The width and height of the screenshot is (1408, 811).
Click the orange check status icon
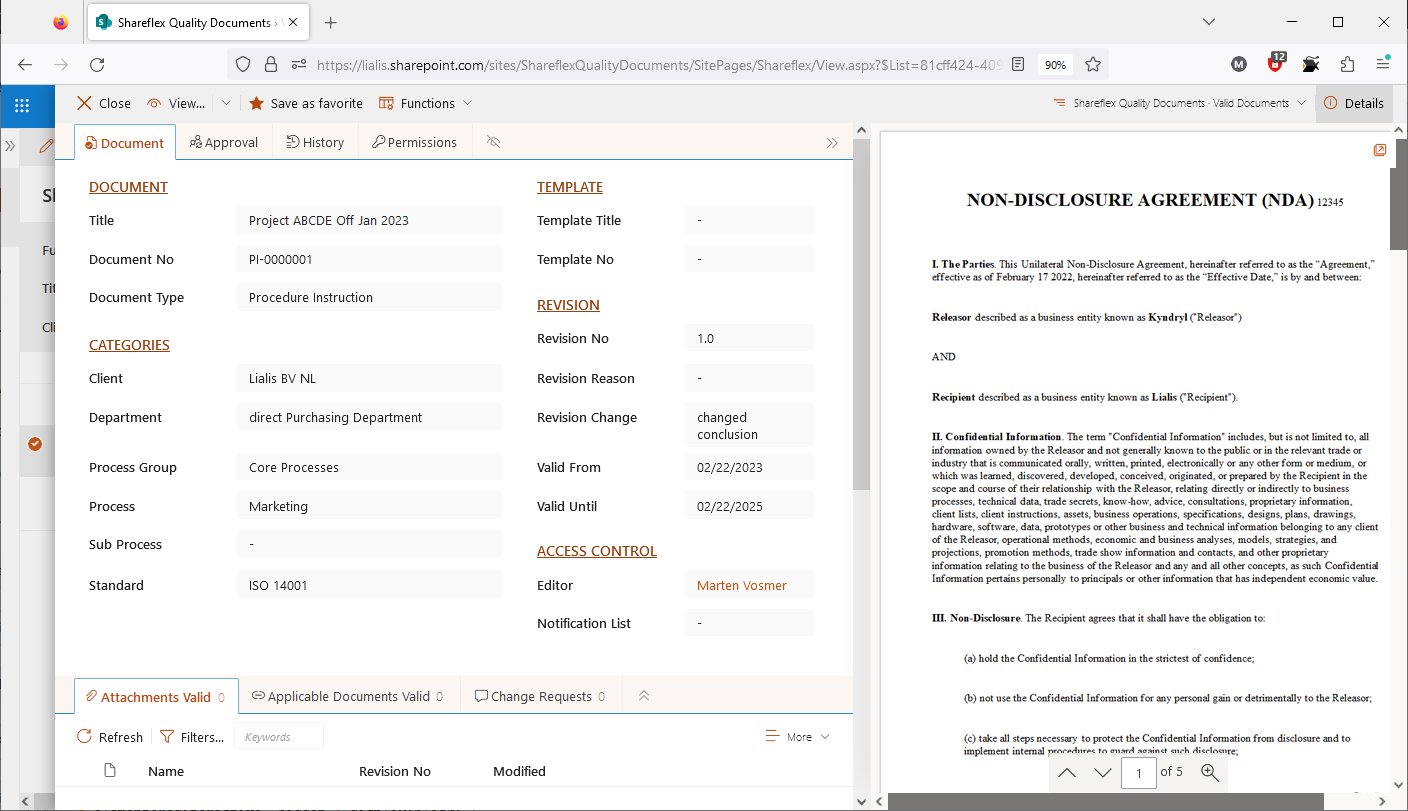coord(35,444)
